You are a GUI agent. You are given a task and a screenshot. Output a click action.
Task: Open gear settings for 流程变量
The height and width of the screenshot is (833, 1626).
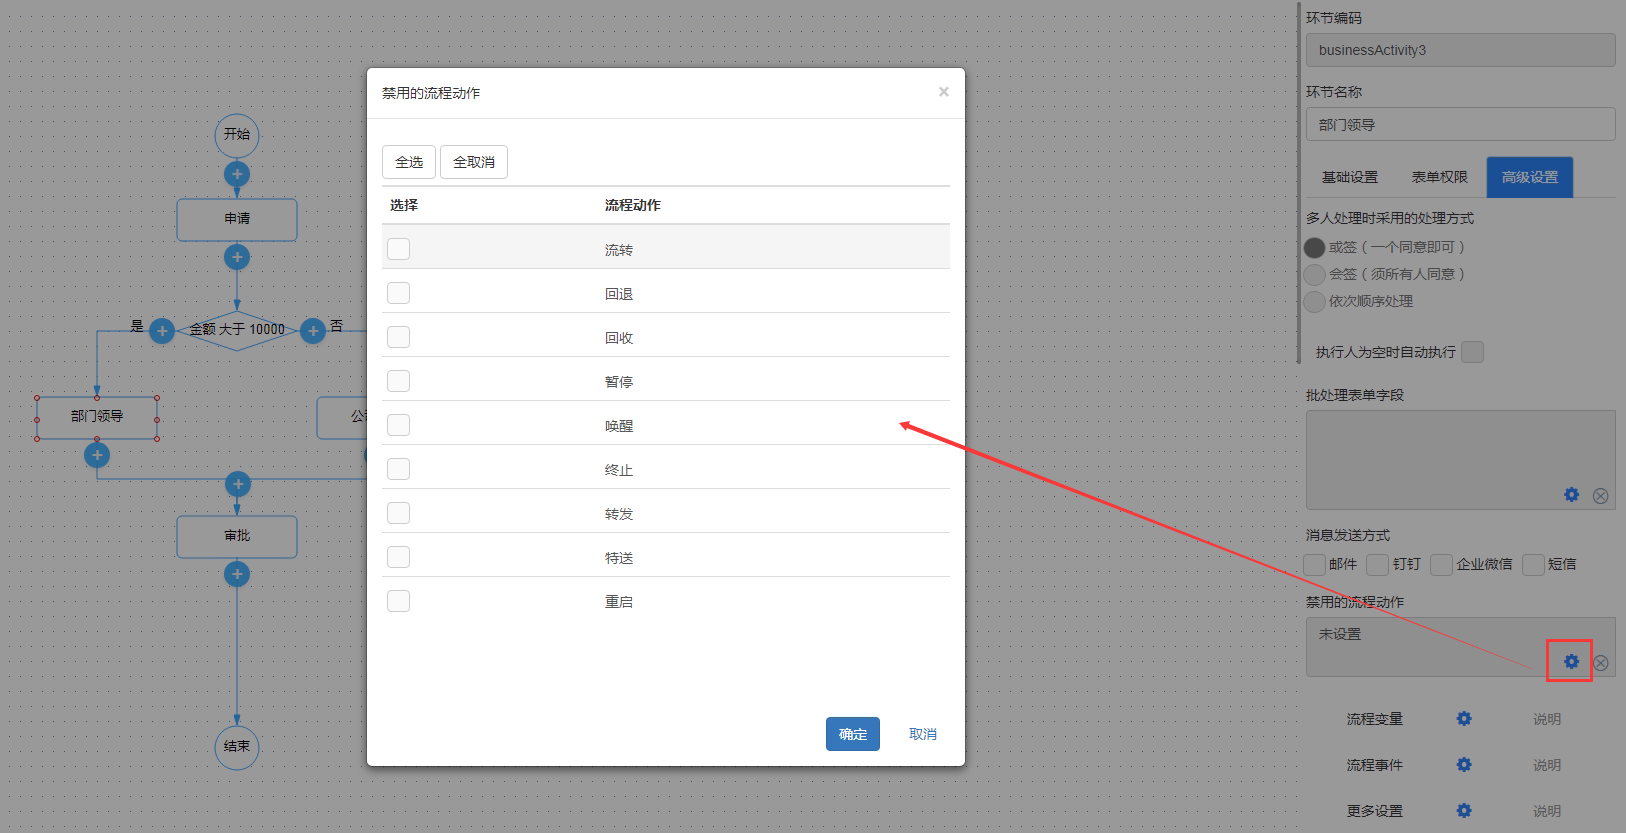(1464, 719)
